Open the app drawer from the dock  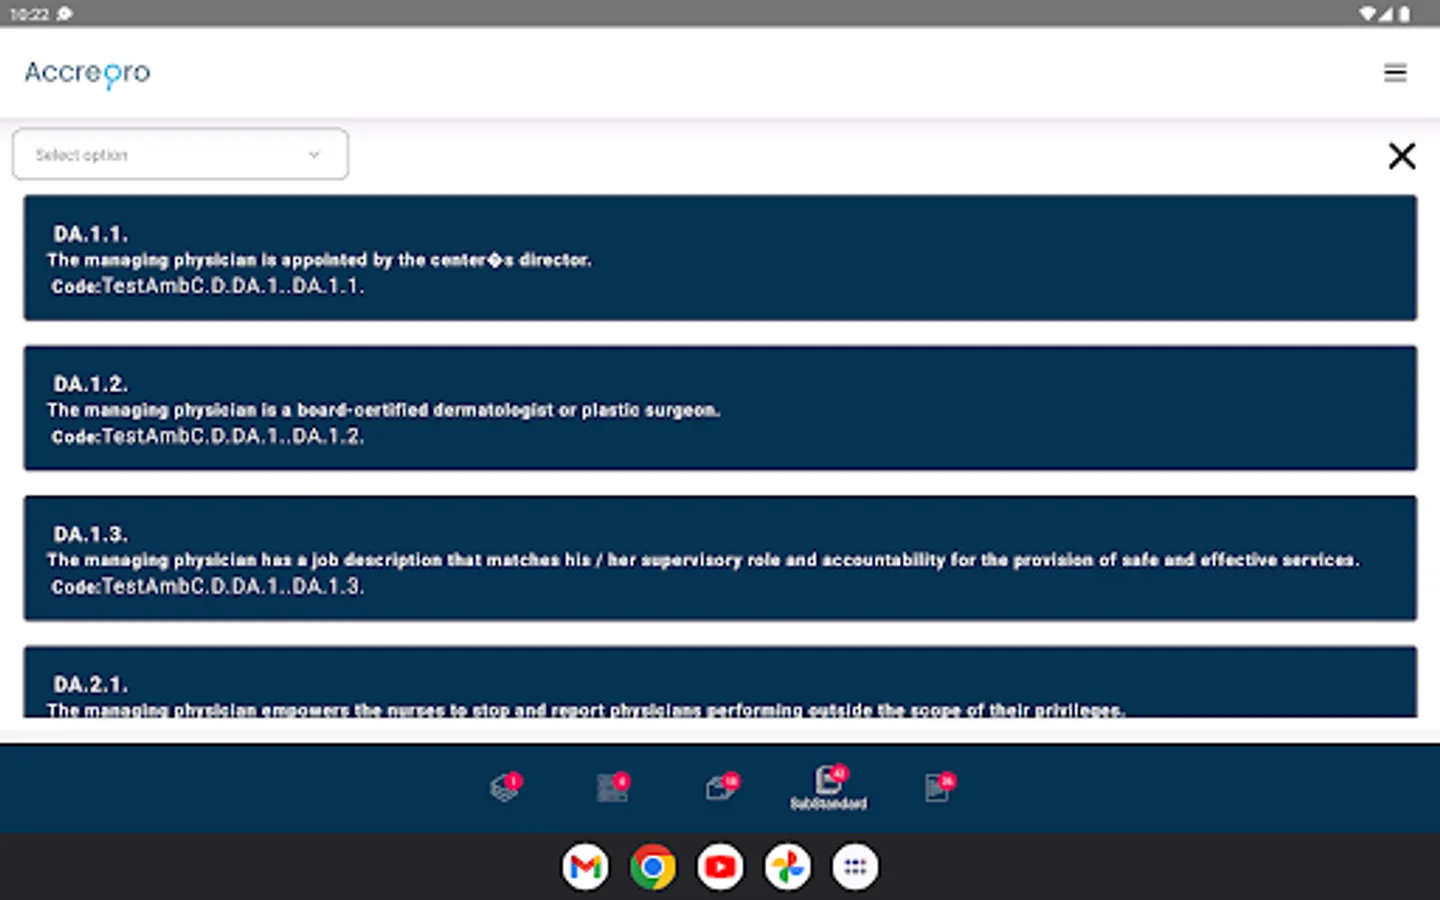[855, 867]
